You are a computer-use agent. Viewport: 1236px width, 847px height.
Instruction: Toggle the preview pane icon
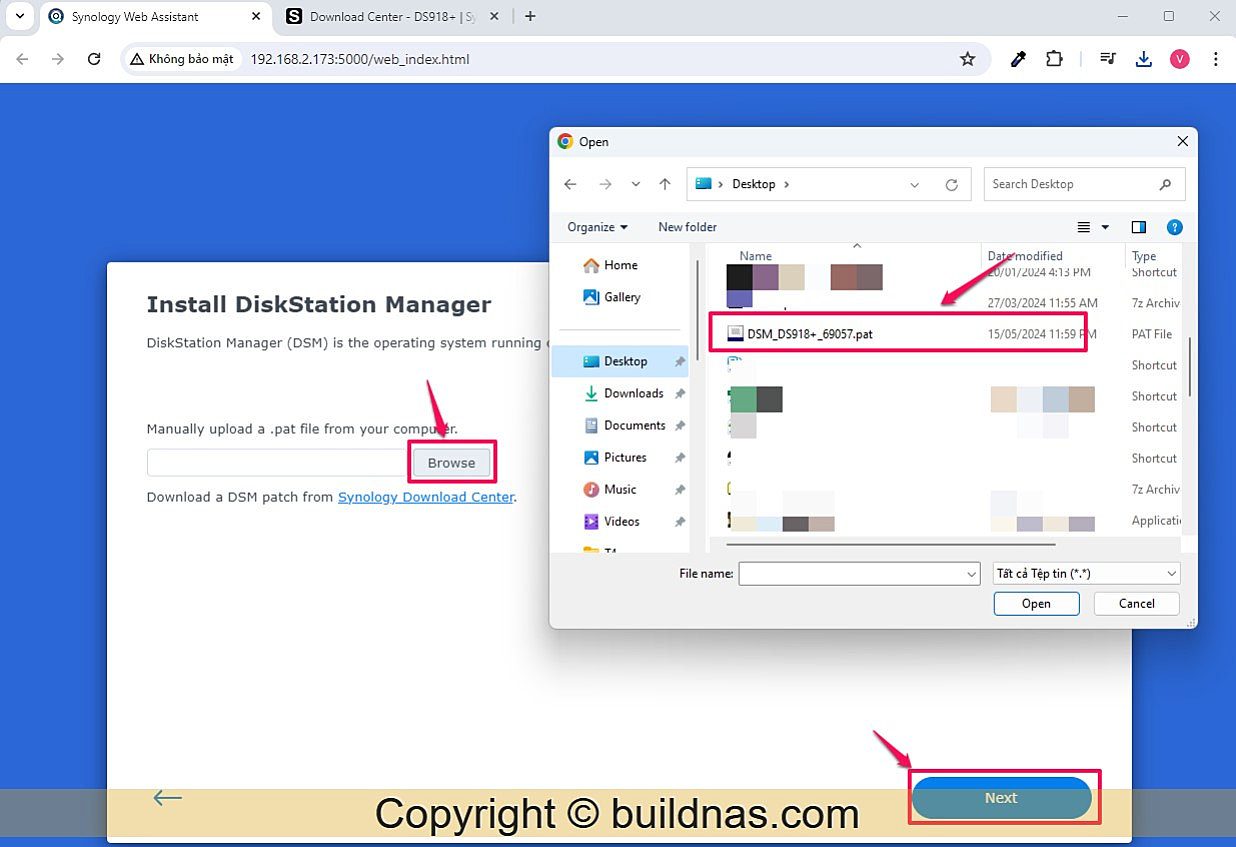click(x=1138, y=227)
